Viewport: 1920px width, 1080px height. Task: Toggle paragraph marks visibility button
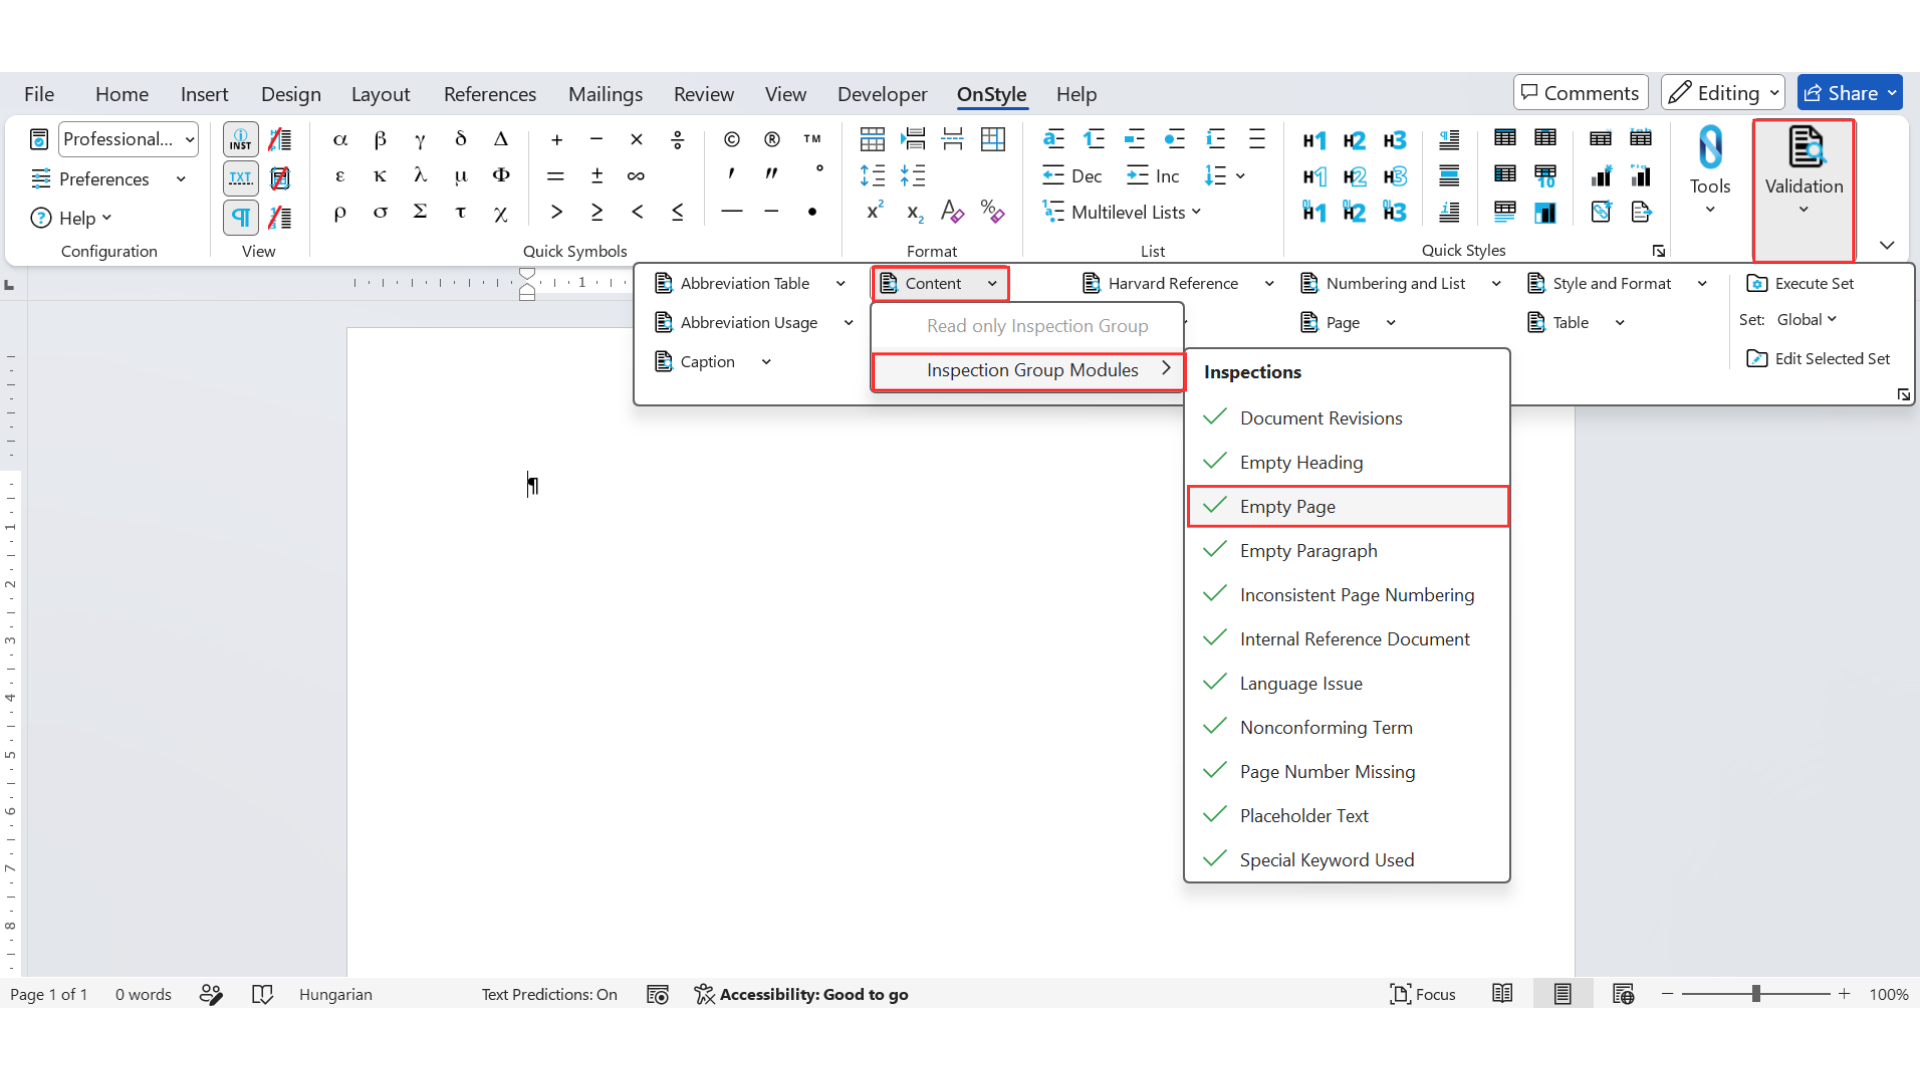click(x=241, y=216)
